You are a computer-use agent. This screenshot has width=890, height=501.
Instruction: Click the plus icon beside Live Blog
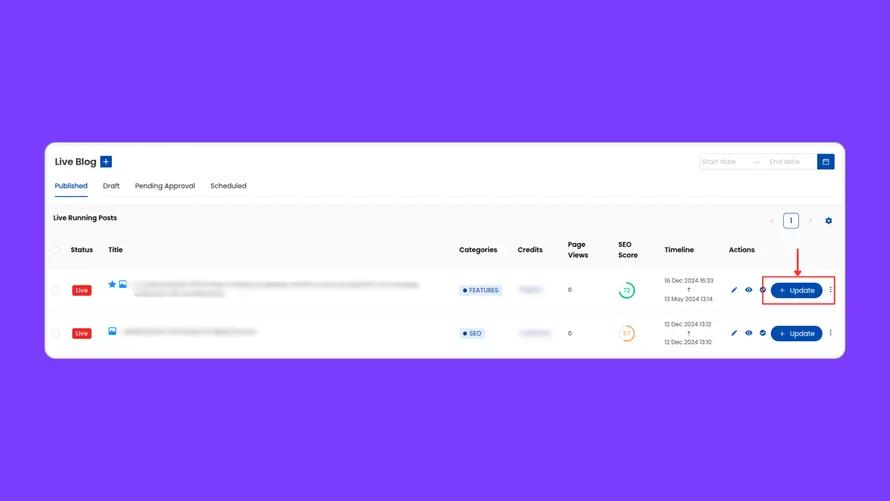click(x=106, y=162)
